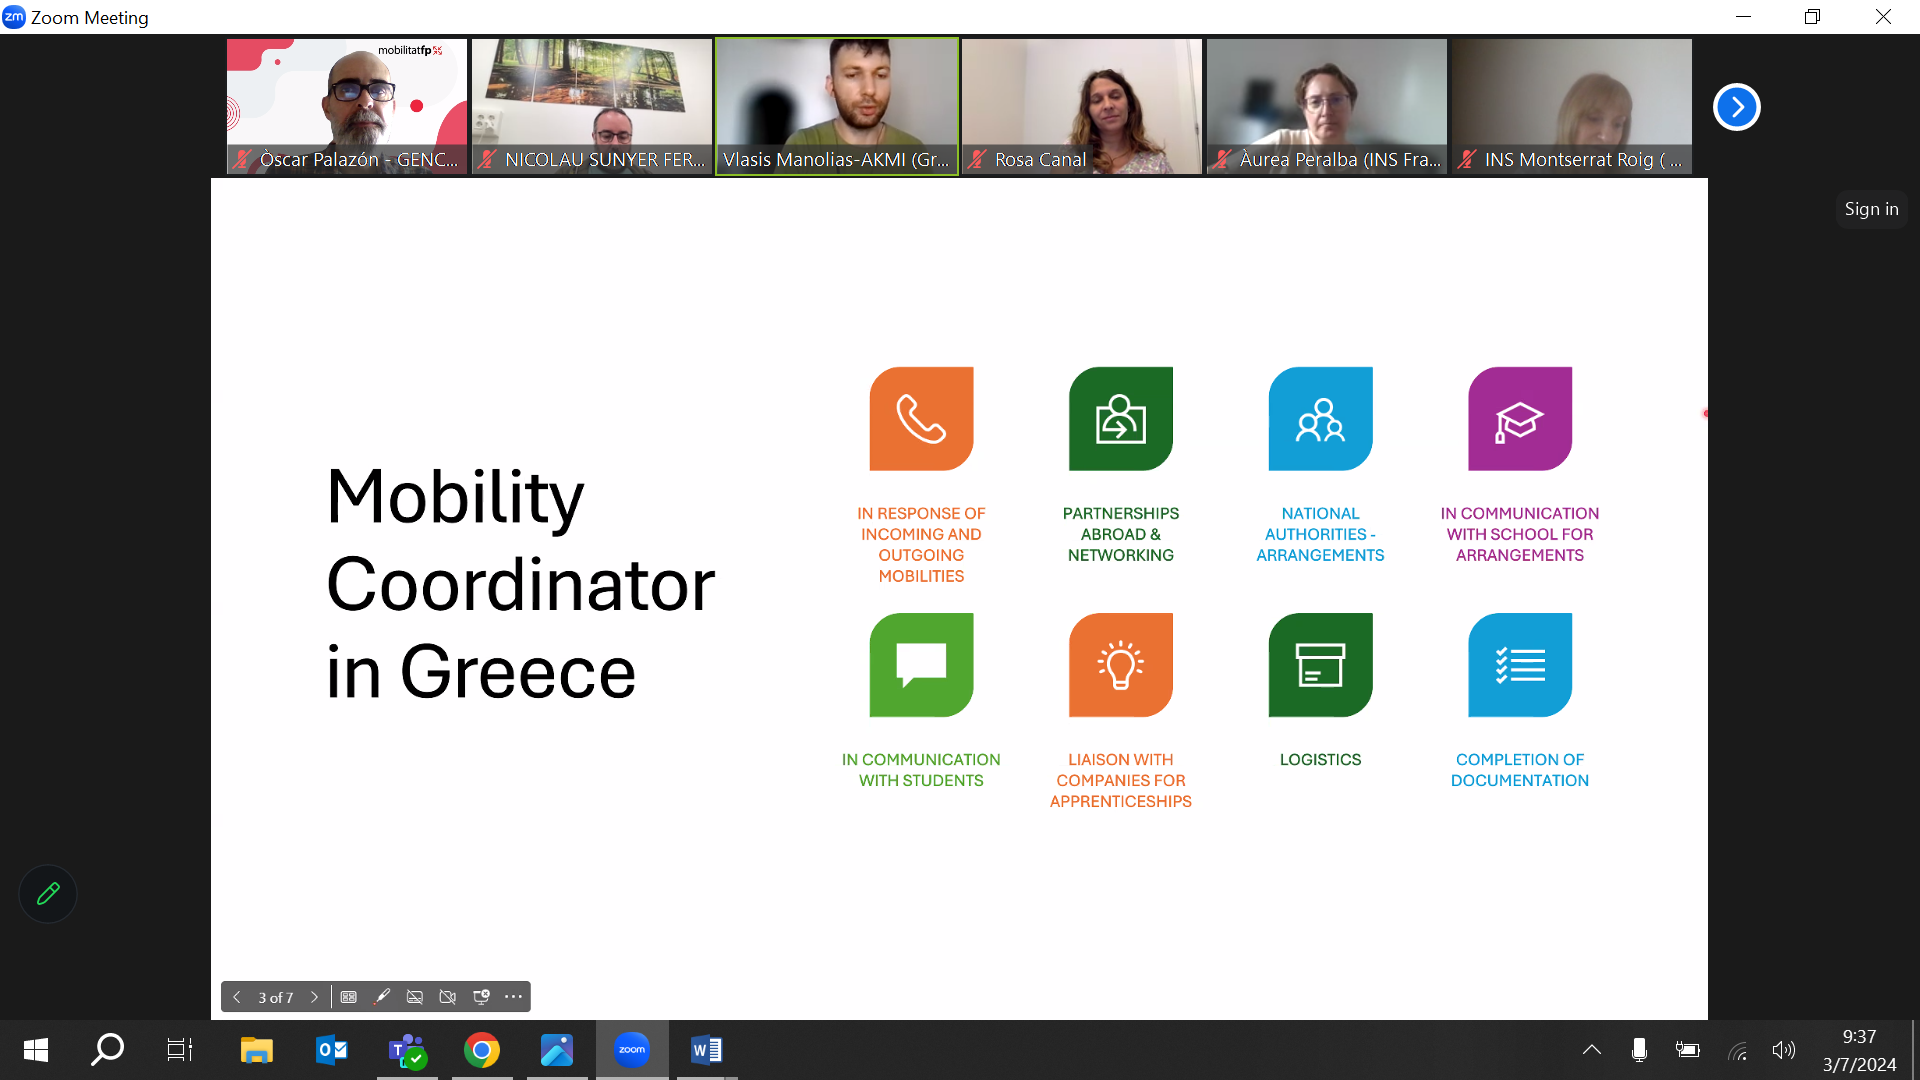Open Outlook from the taskbar
The image size is (1920, 1080).
(x=332, y=1050)
